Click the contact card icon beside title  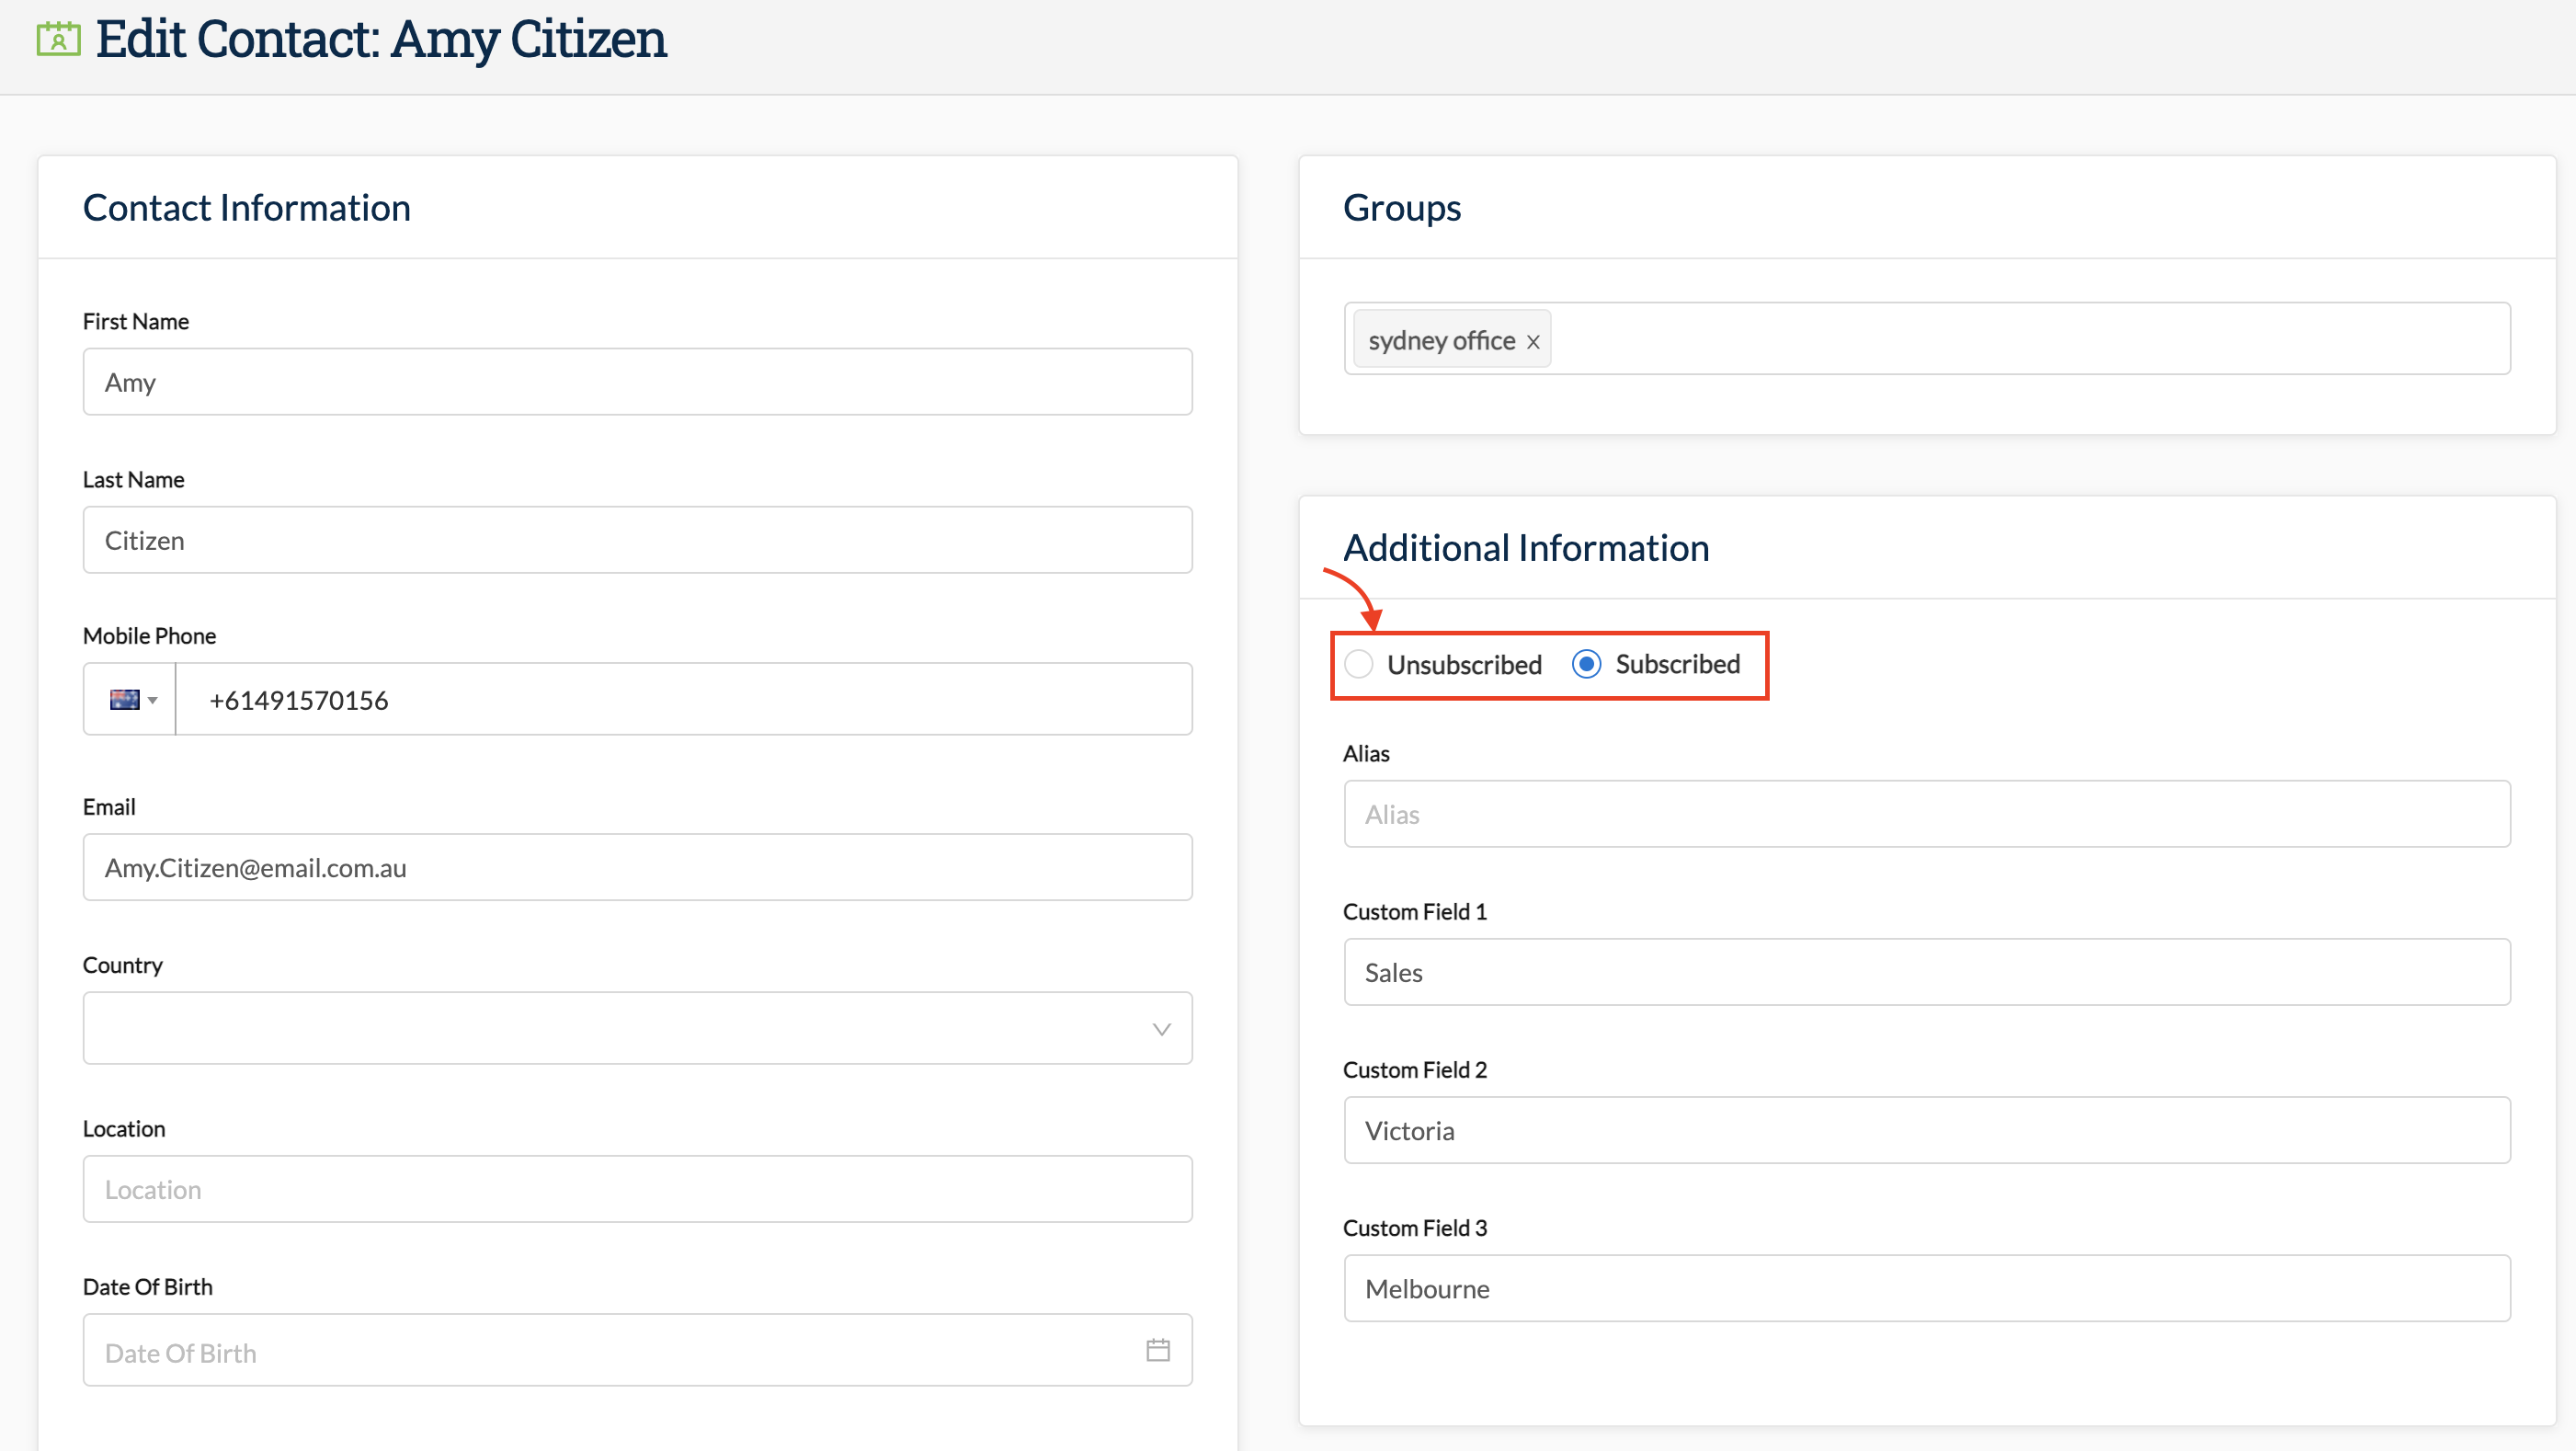(58, 39)
